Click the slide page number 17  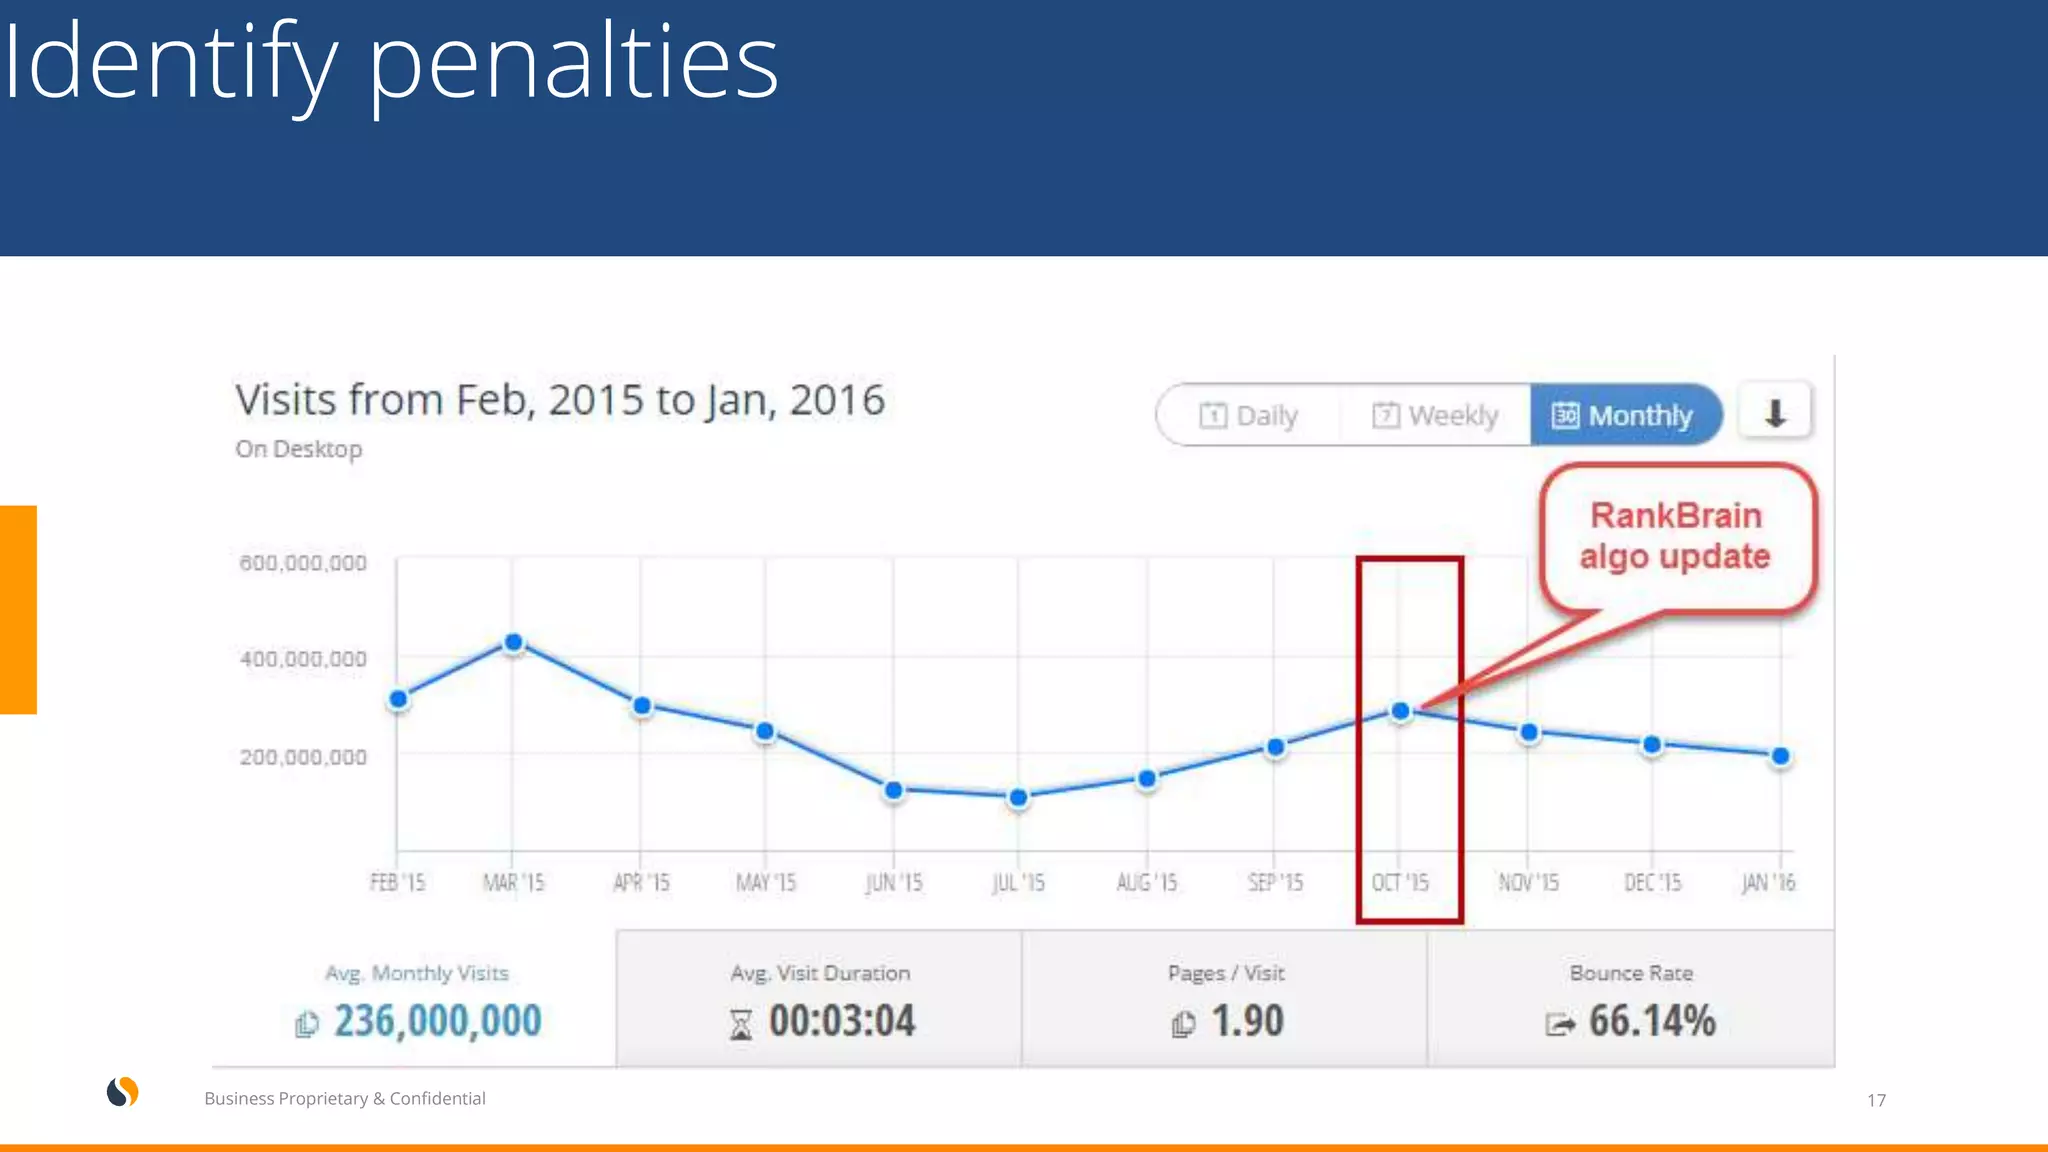(x=1876, y=1100)
